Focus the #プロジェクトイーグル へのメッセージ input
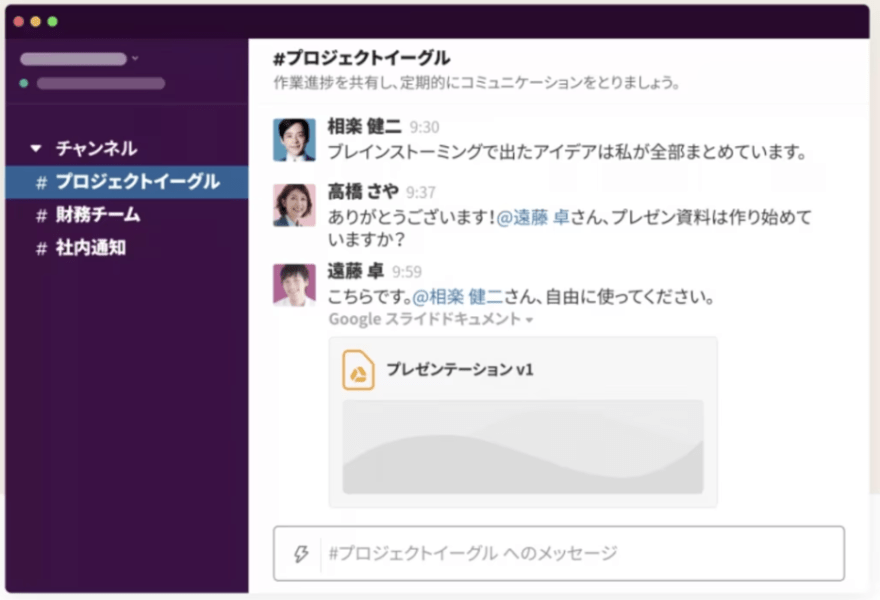This screenshot has height=600, width=880. click(558, 553)
